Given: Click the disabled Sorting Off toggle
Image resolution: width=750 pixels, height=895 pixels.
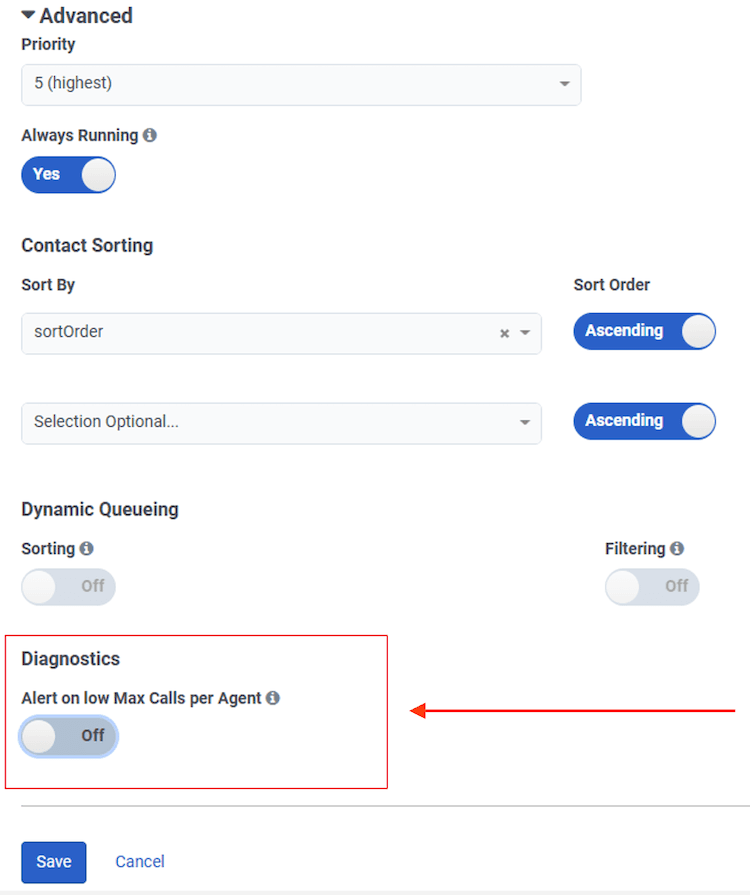Looking at the screenshot, I should click(x=68, y=587).
